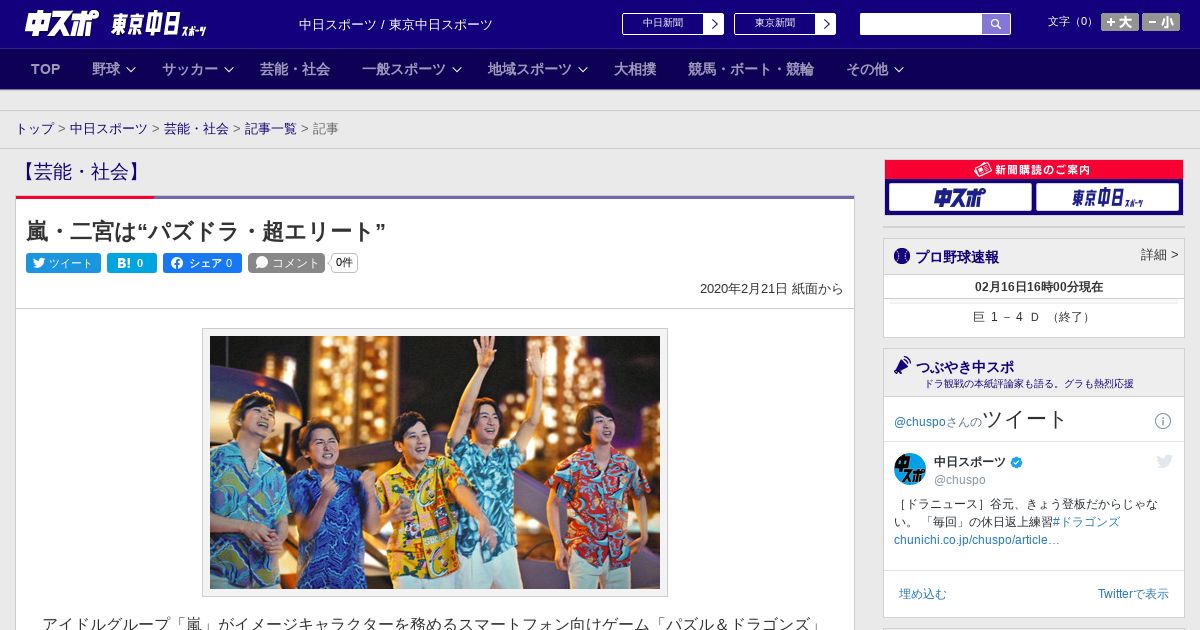Click the 新聞購読のご案内 header
The image size is (1200, 630).
[x=1033, y=170]
